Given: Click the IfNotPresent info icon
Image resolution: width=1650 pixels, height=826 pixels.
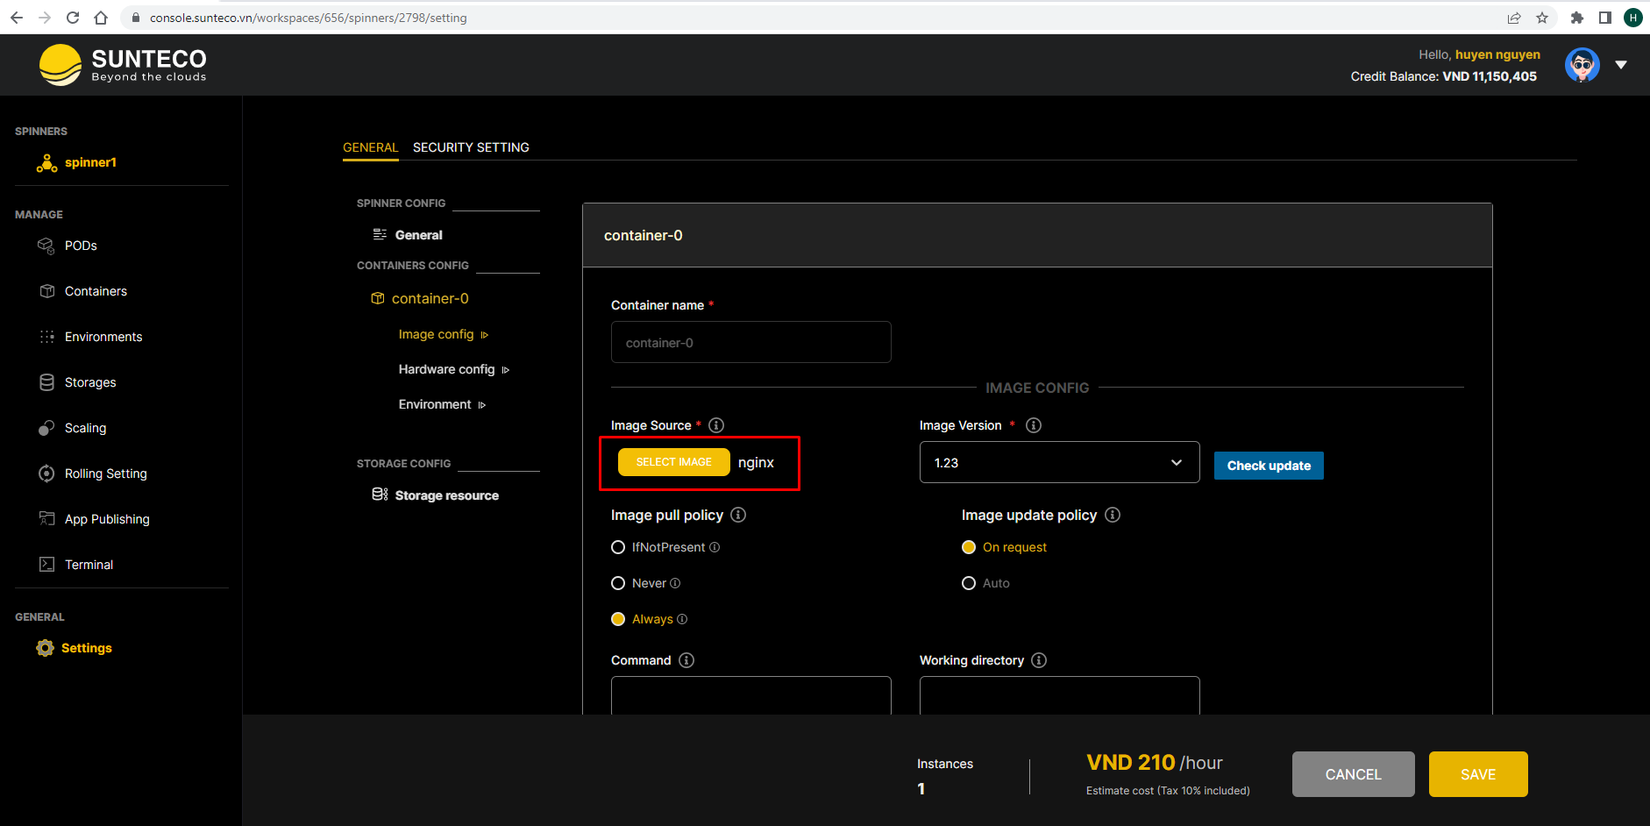Looking at the screenshot, I should click(x=714, y=547).
